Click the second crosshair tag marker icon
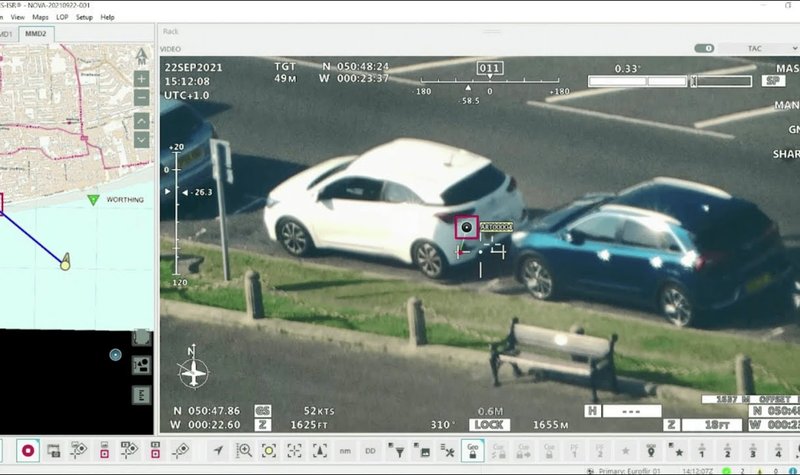The height and width of the screenshot is (475, 800). click(130, 450)
